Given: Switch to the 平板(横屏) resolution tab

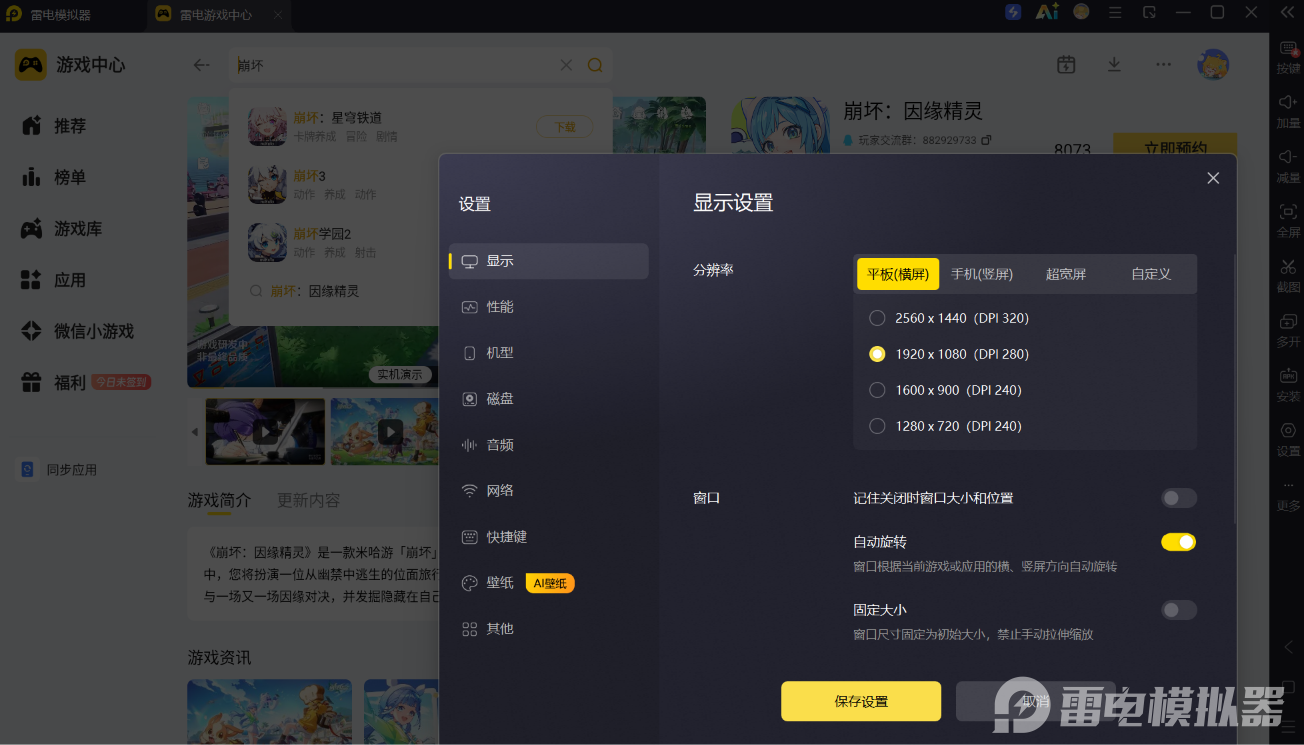Looking at the screenshot, I should (898, 274).
